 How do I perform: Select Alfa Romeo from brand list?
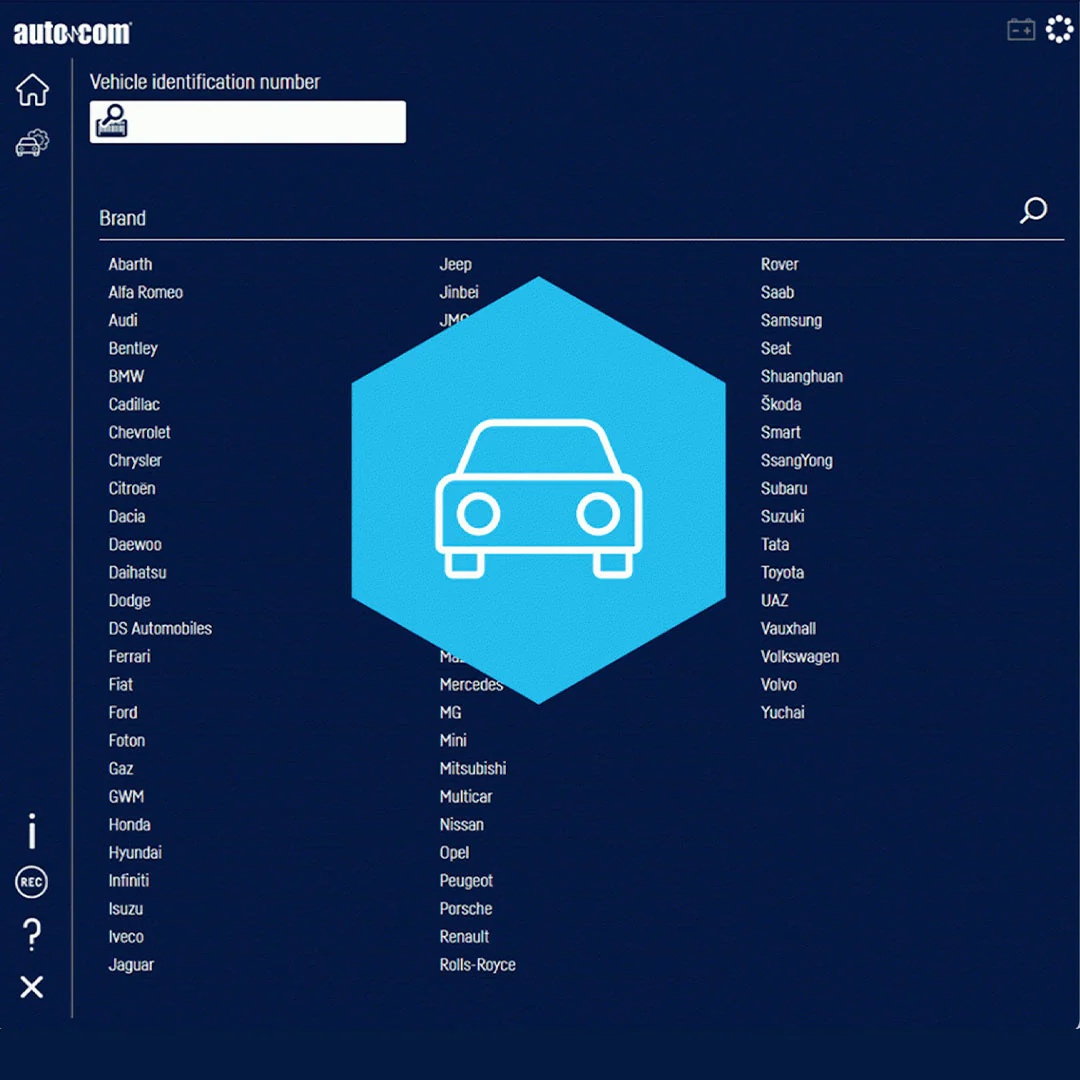(x=146, y=293)
